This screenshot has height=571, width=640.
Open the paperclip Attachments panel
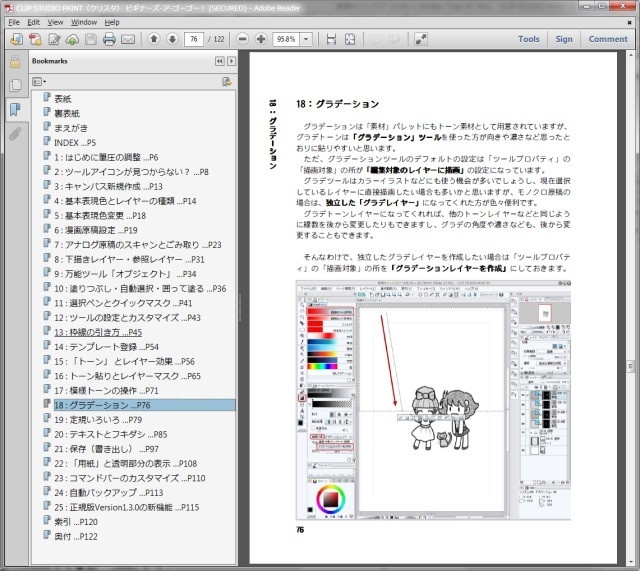pos(14,133)
